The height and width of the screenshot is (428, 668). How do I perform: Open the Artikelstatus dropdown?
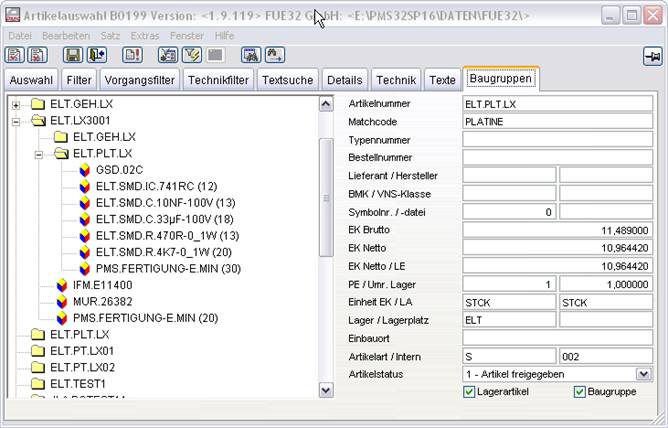643,374
